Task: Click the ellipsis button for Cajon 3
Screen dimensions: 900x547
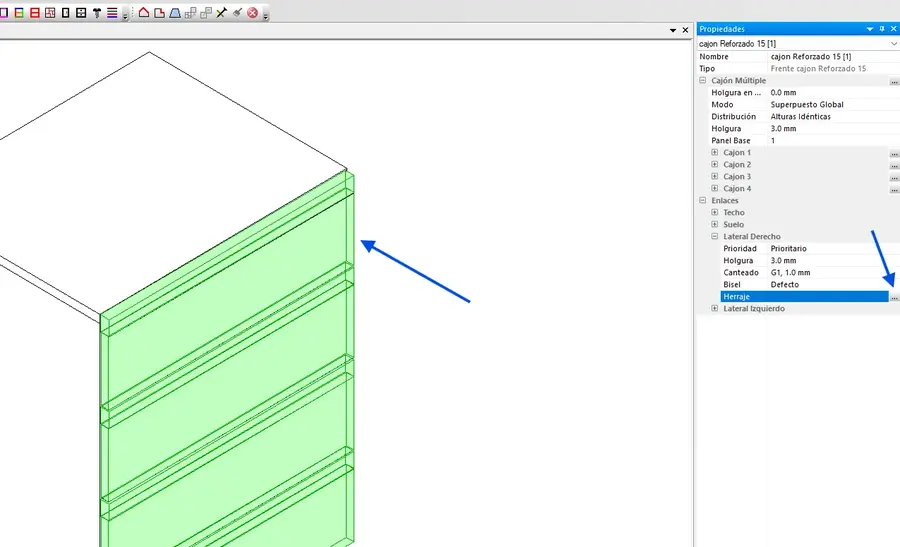Action: [x=894, y=177]
